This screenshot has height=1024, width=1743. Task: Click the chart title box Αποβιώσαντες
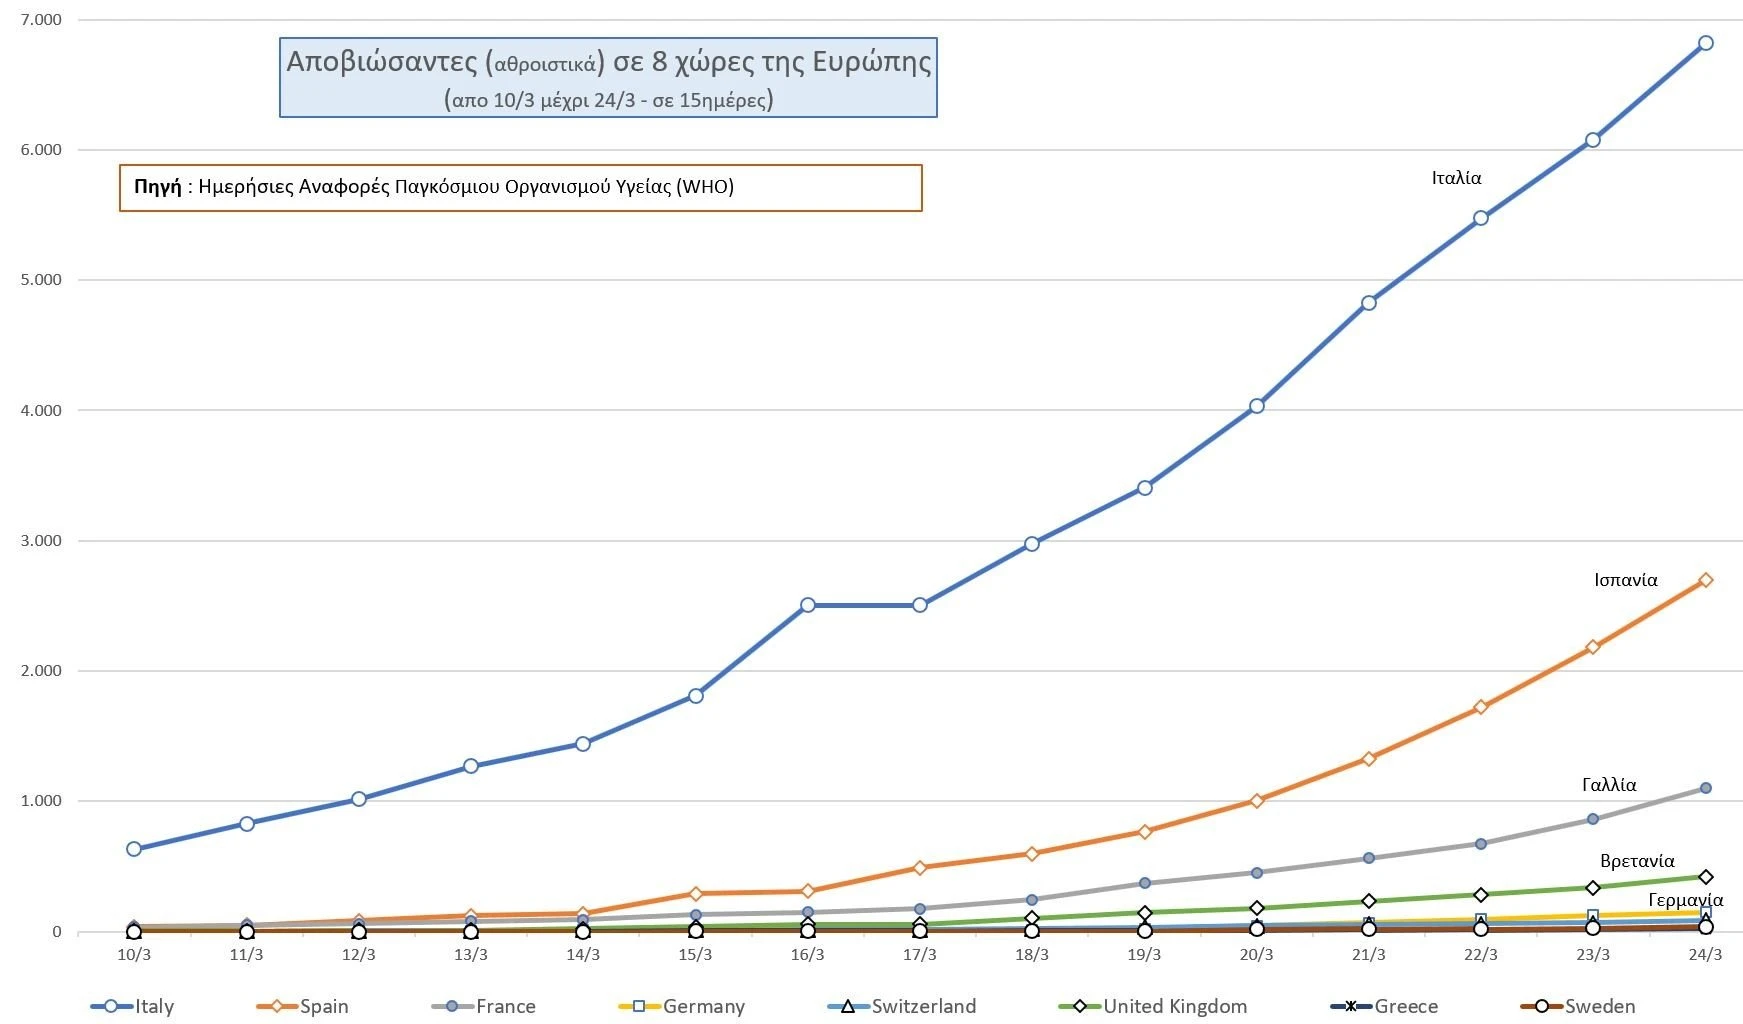click(608, 77)
